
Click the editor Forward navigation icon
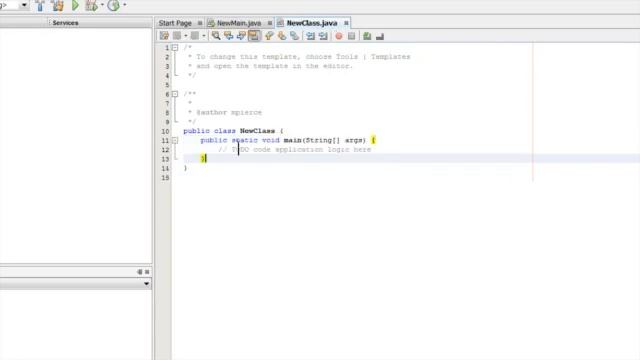[x=195, y=36]
